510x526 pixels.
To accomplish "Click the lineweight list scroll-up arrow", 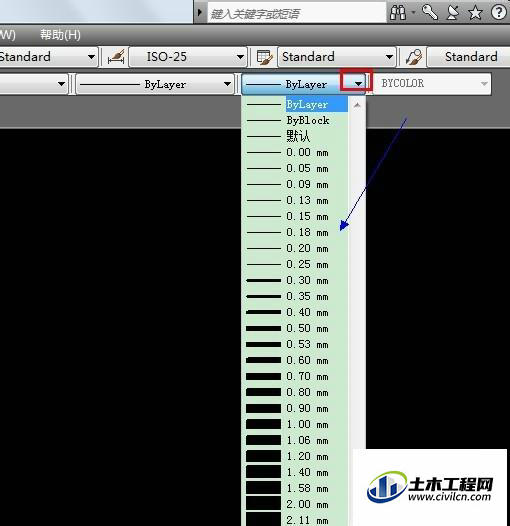I will (357, 105).
